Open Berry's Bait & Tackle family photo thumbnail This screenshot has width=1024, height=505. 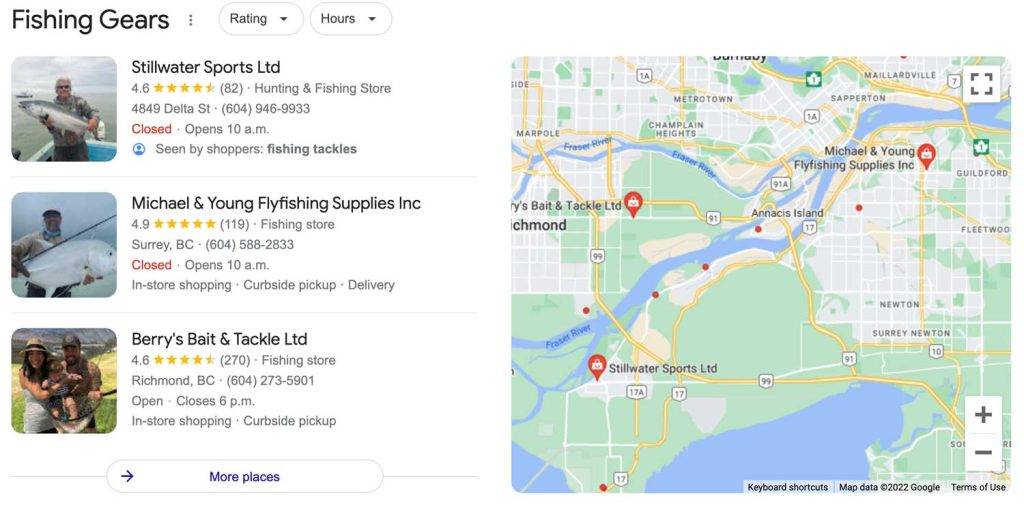pyautogui.click(x=64, y=380)
